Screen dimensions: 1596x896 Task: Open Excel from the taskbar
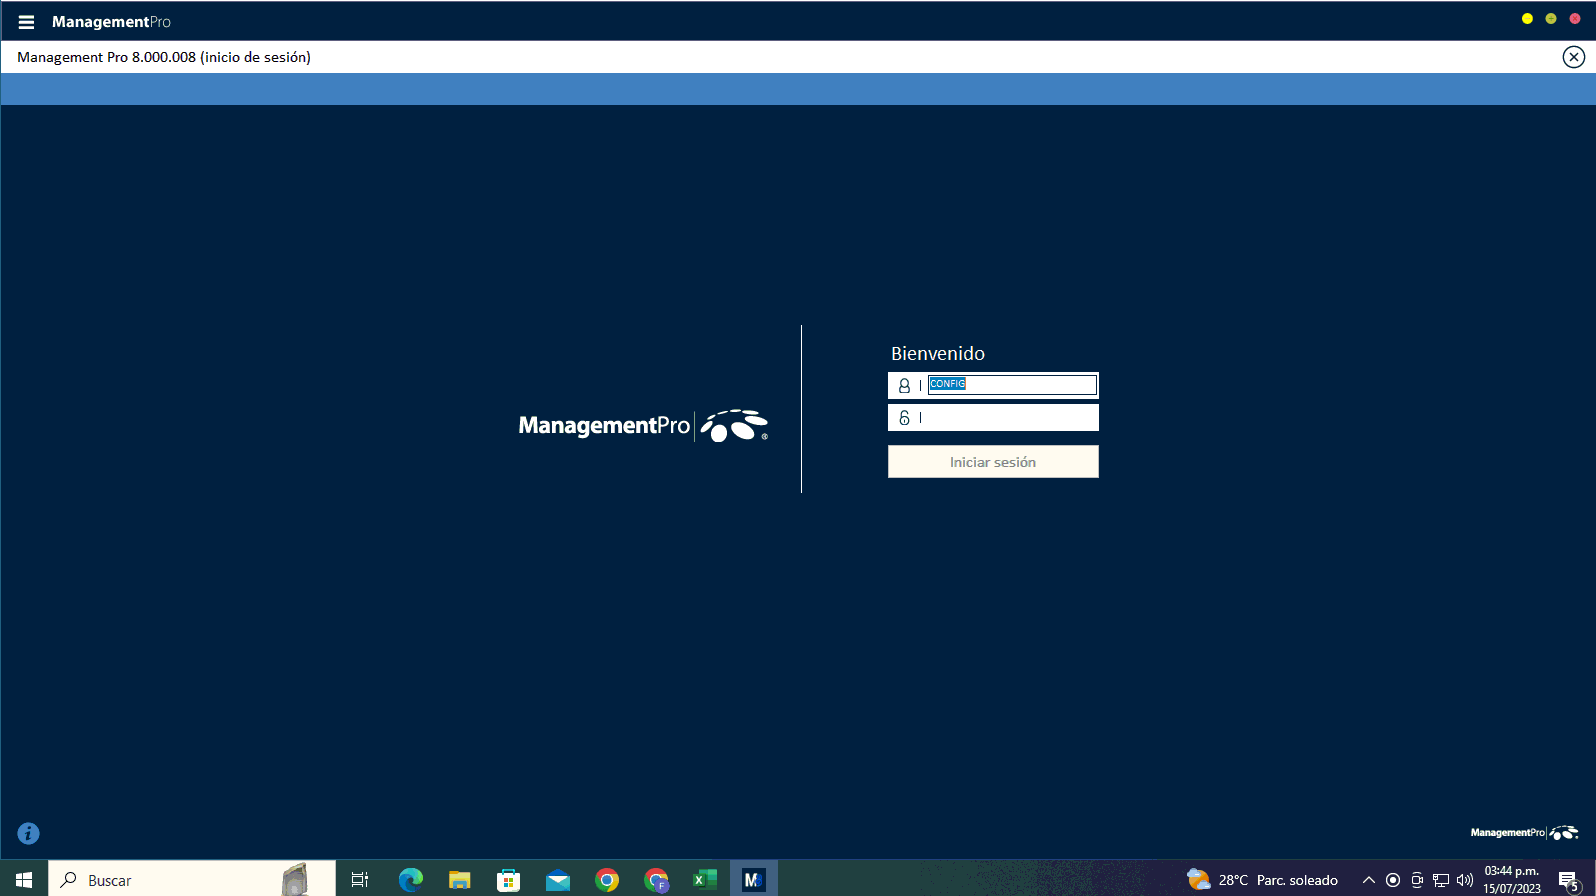[705, 880]
